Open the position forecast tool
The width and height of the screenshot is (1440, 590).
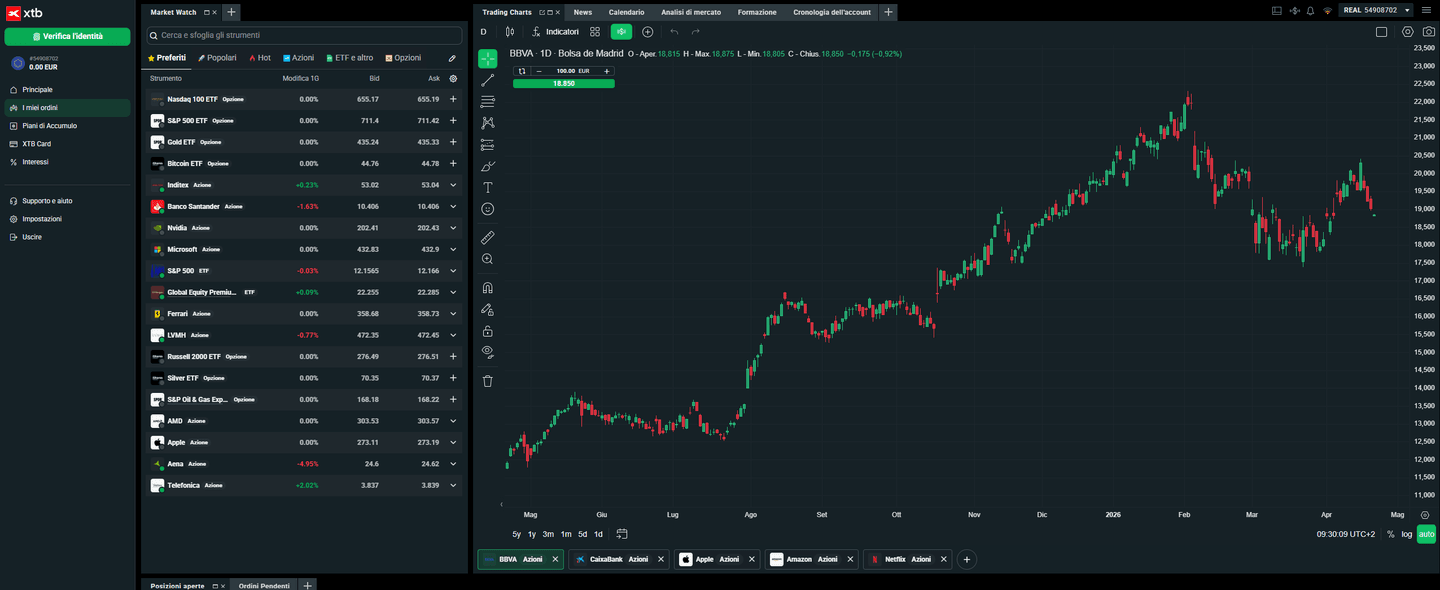488,145
